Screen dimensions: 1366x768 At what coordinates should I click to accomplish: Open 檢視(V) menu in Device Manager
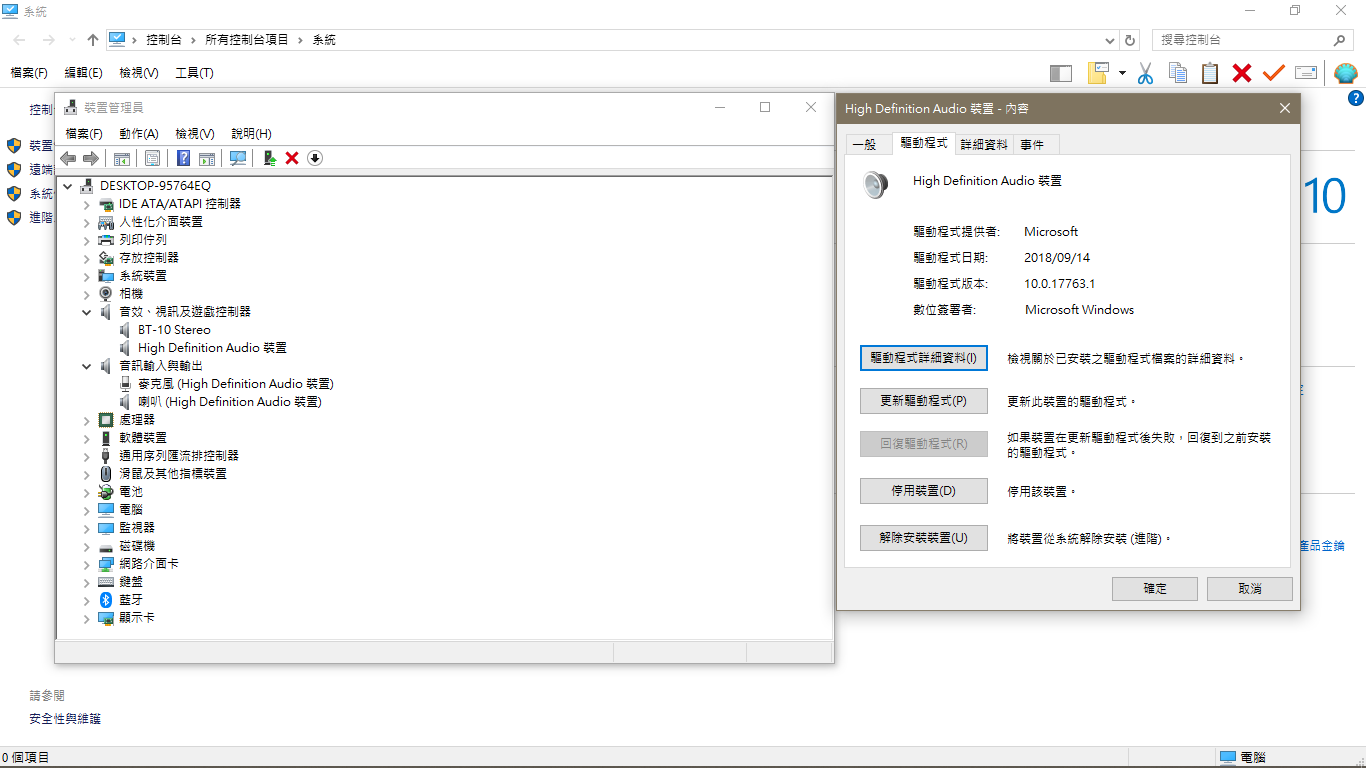click(195, 134)
